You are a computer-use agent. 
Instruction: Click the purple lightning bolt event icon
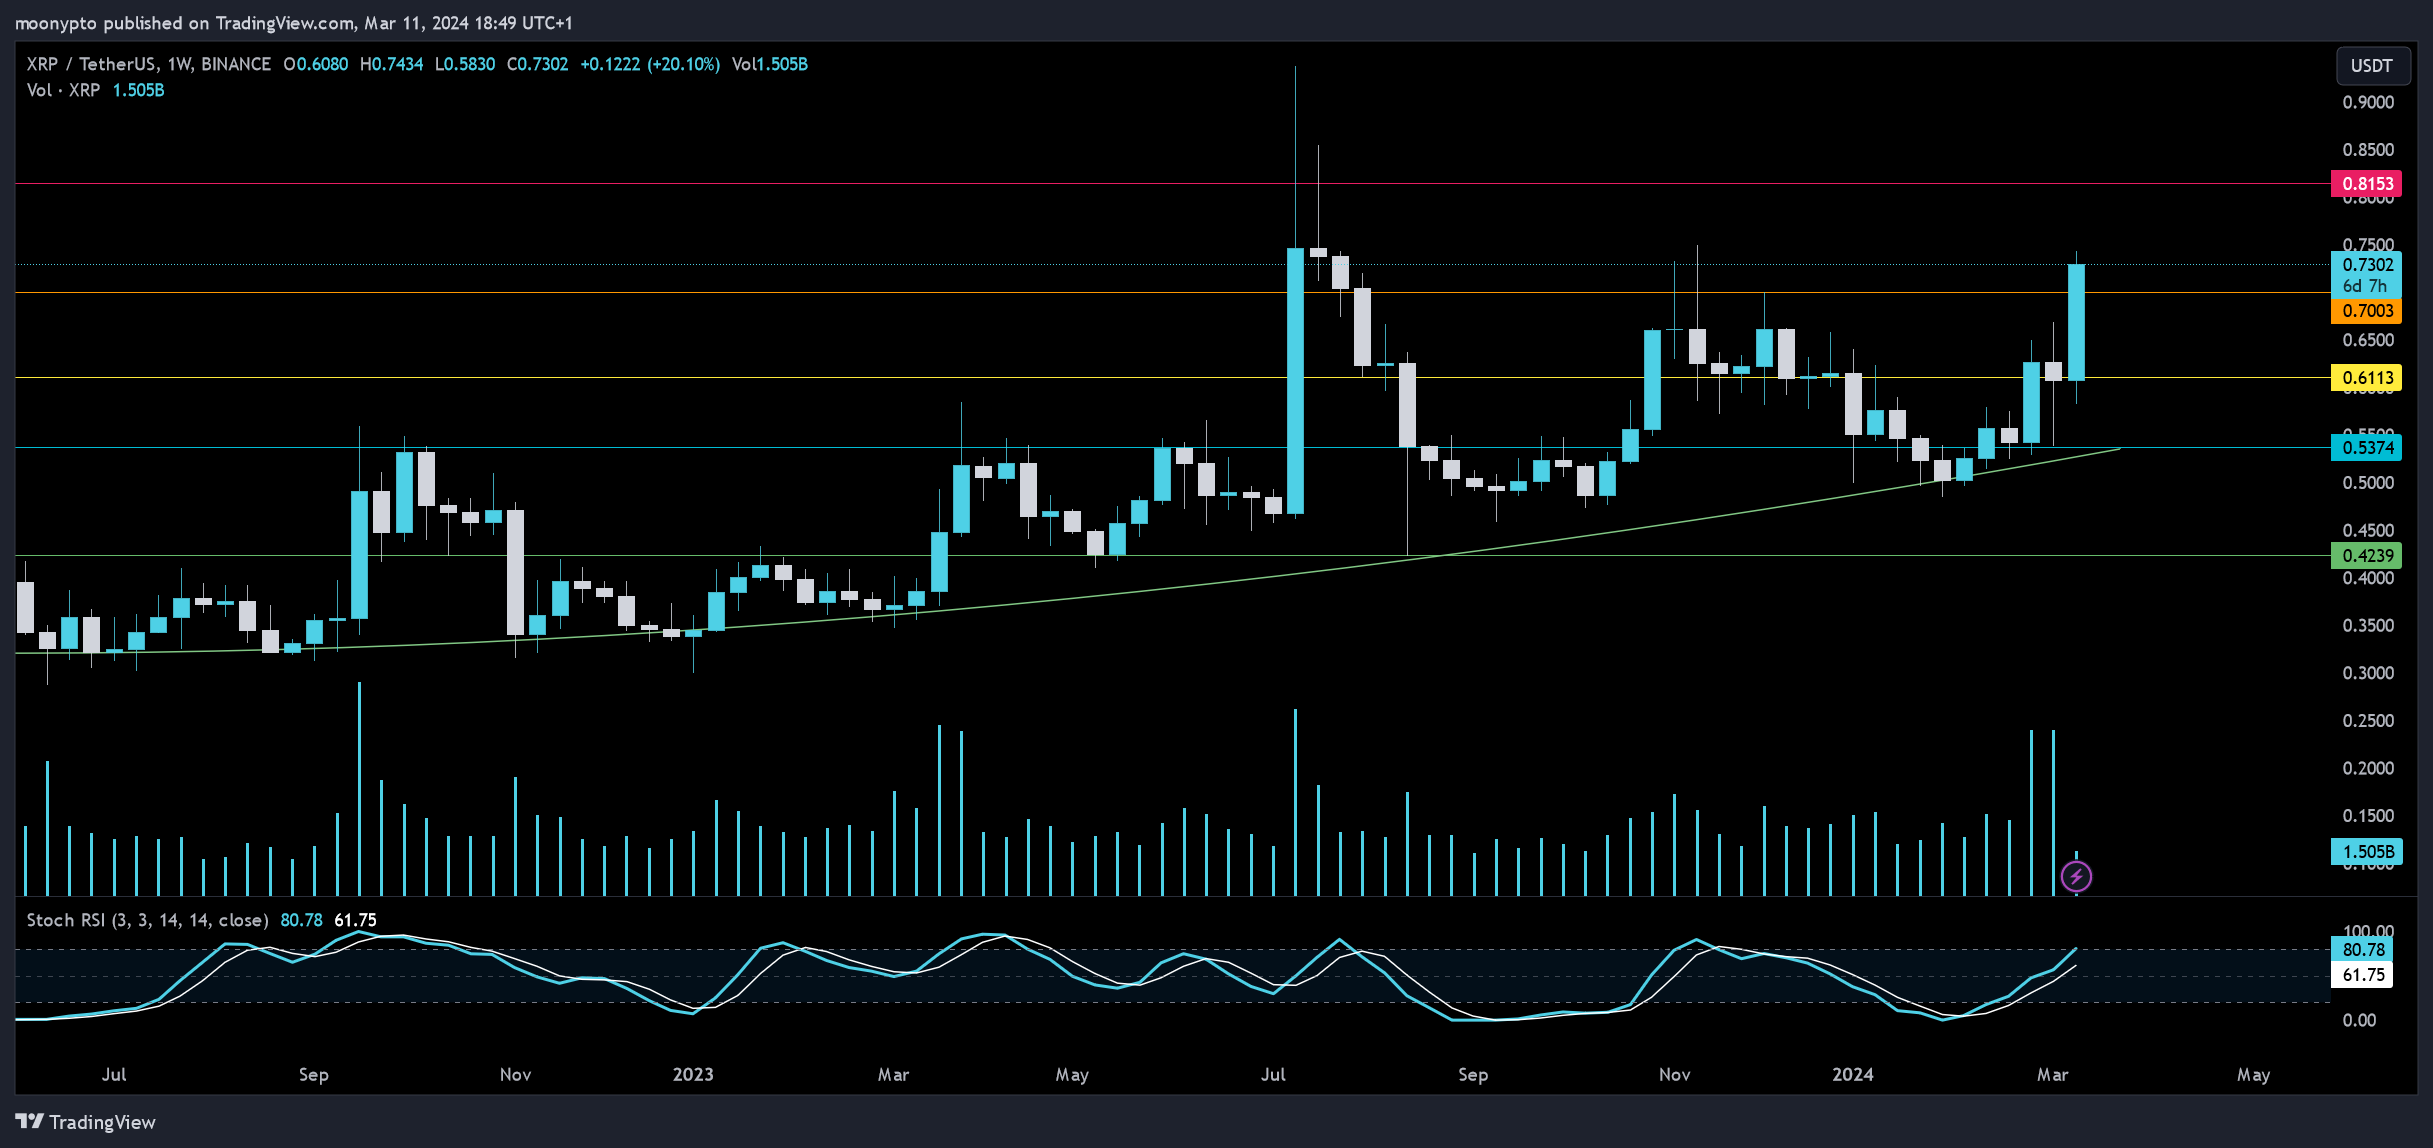(2076, 877)
